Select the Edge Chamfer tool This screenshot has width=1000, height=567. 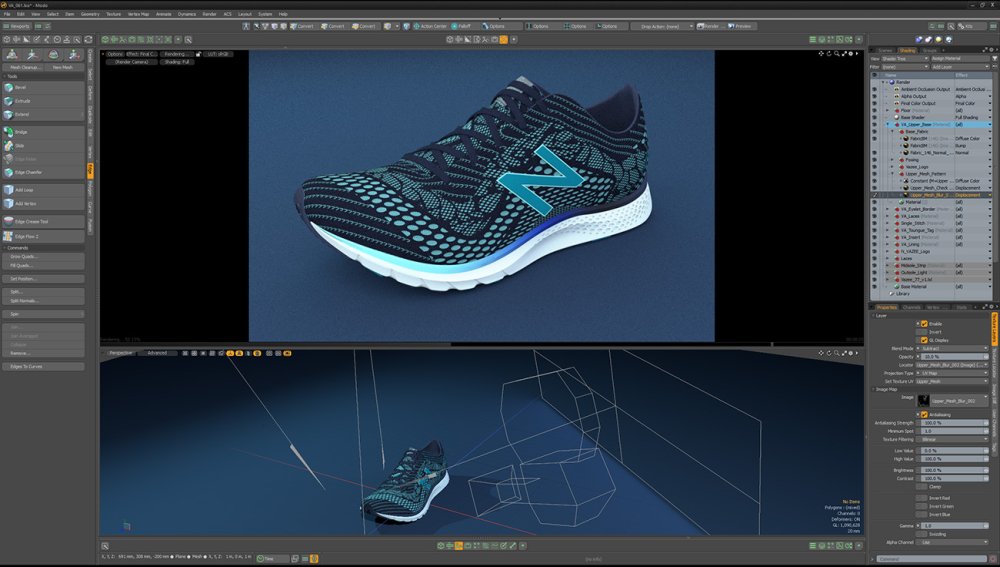click(x=43, y=172)
